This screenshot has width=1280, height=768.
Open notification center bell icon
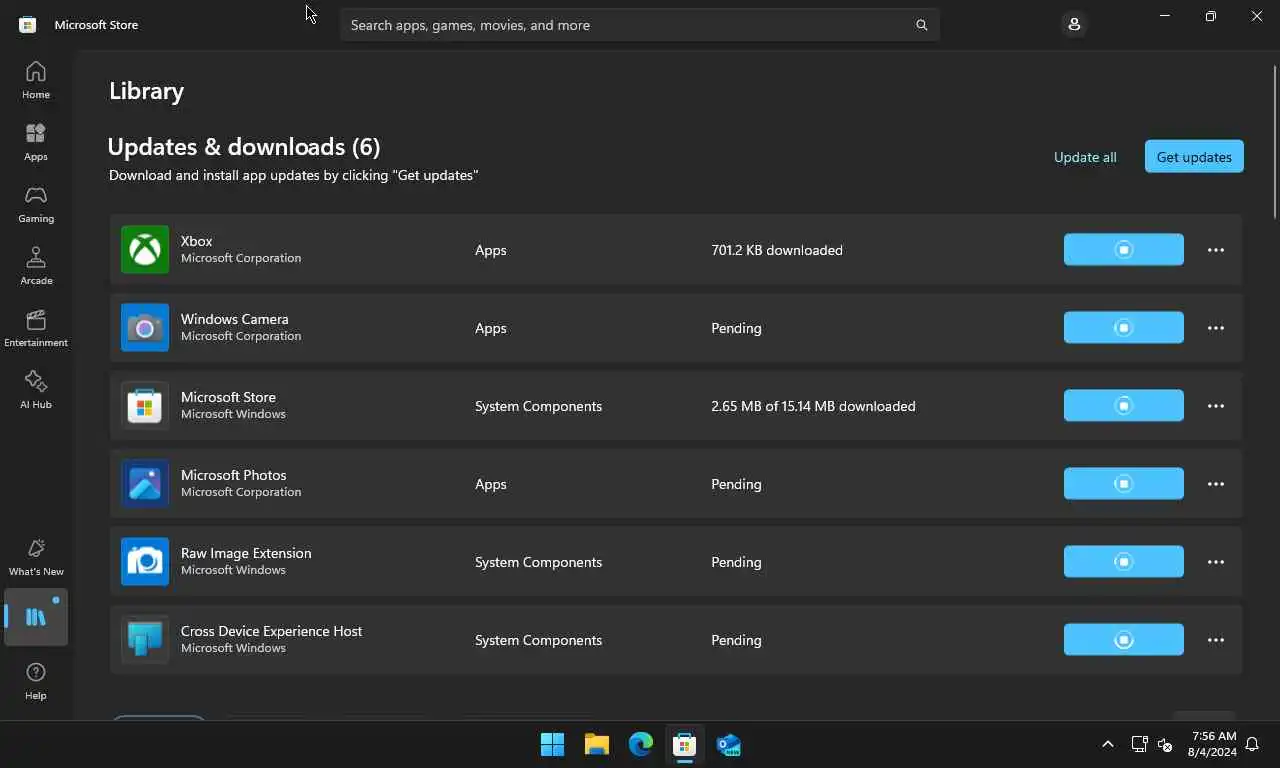click(1253, 744)
